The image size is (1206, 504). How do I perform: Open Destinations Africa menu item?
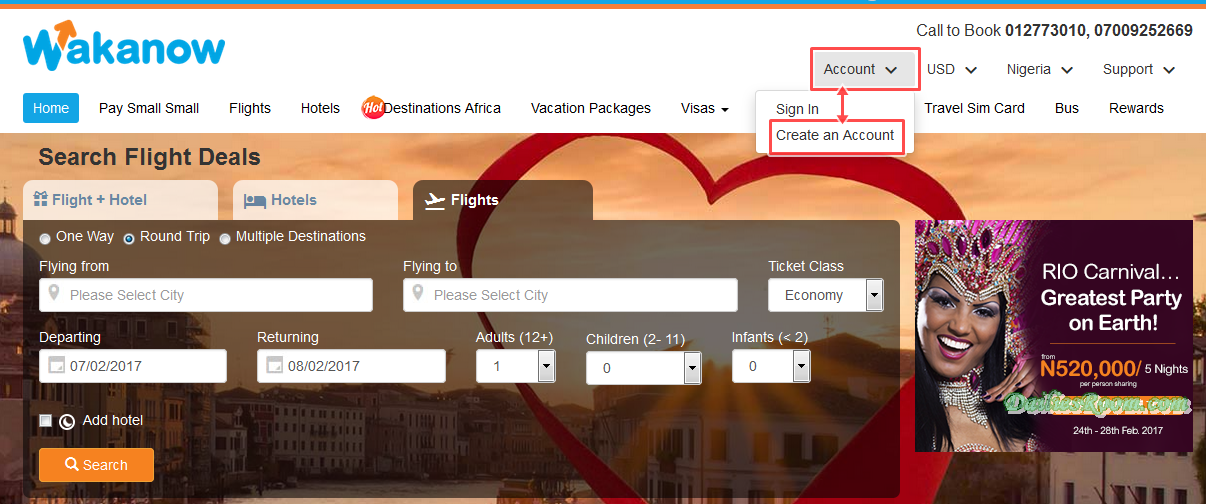[443, 108]
